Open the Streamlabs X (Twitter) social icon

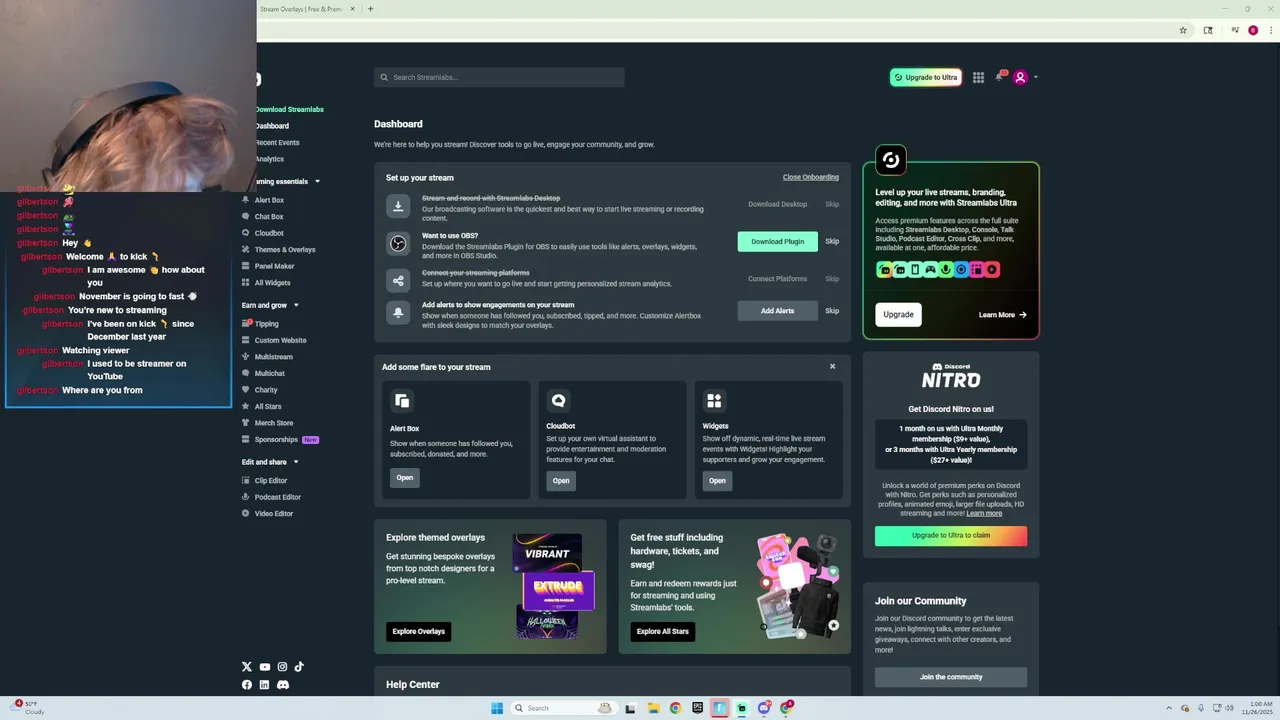coord(247,667)
